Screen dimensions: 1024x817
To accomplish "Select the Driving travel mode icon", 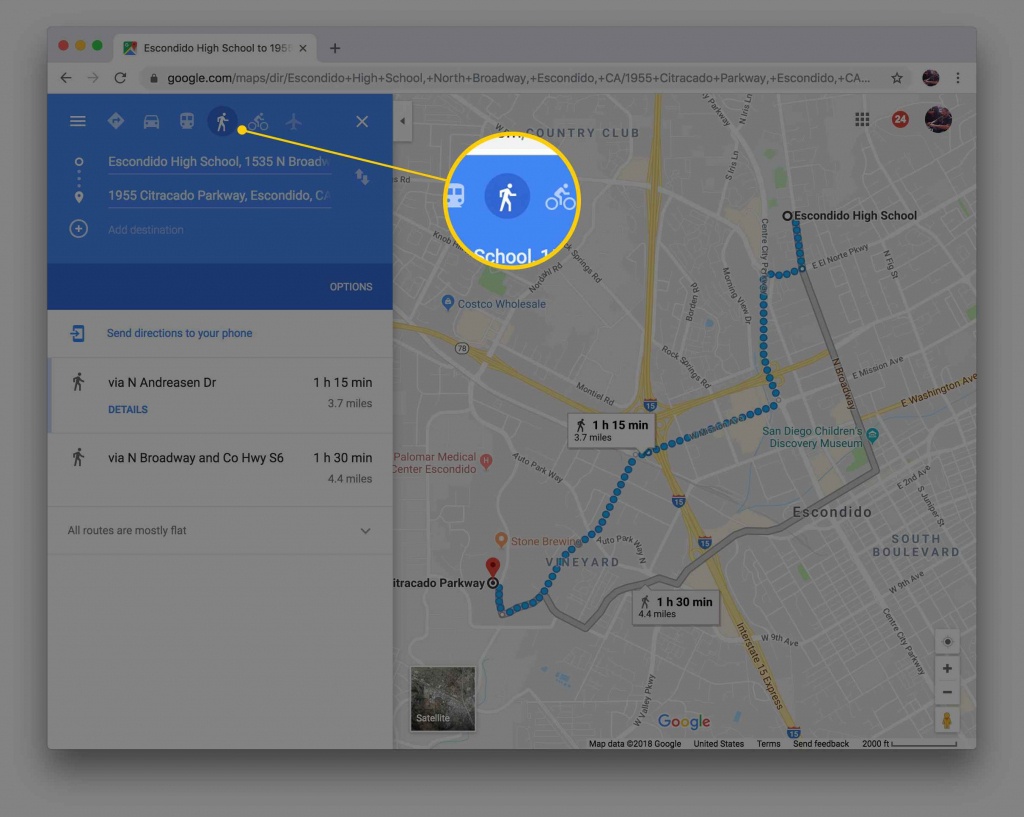I will click(151, 121).
